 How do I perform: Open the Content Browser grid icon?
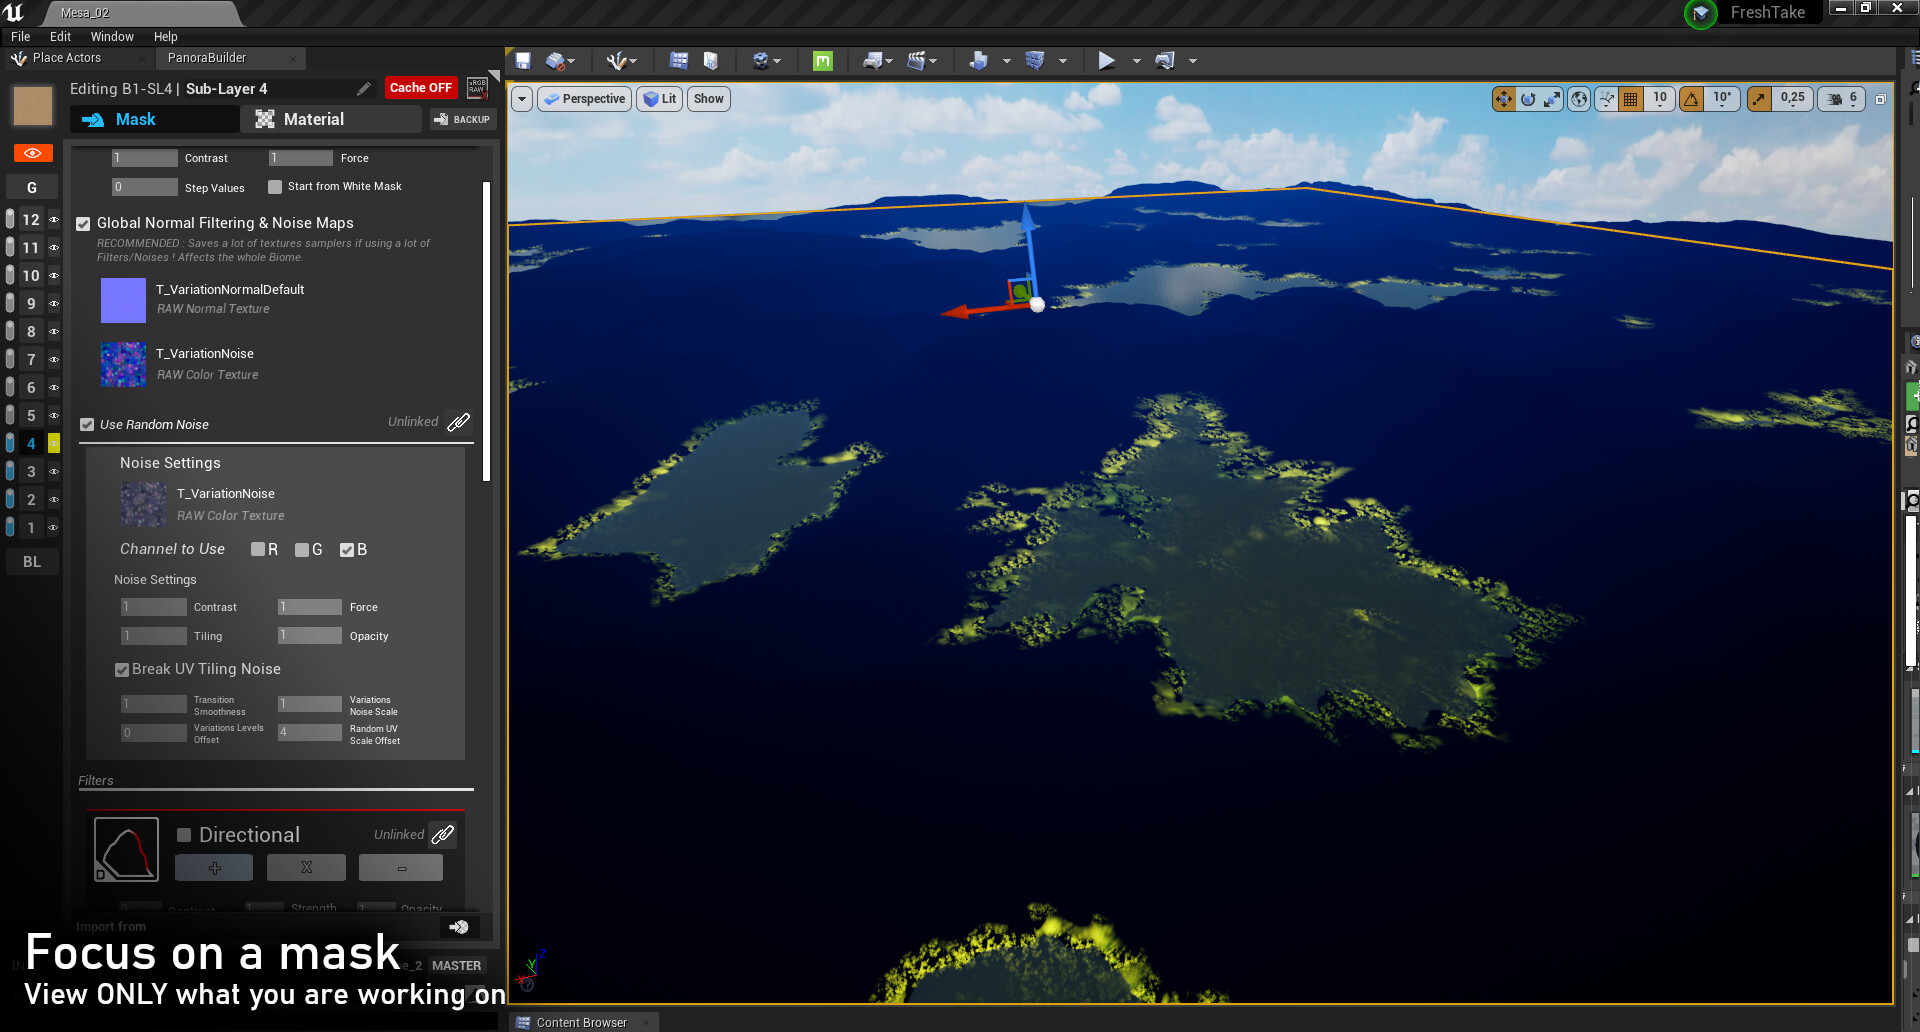(679, 61)
